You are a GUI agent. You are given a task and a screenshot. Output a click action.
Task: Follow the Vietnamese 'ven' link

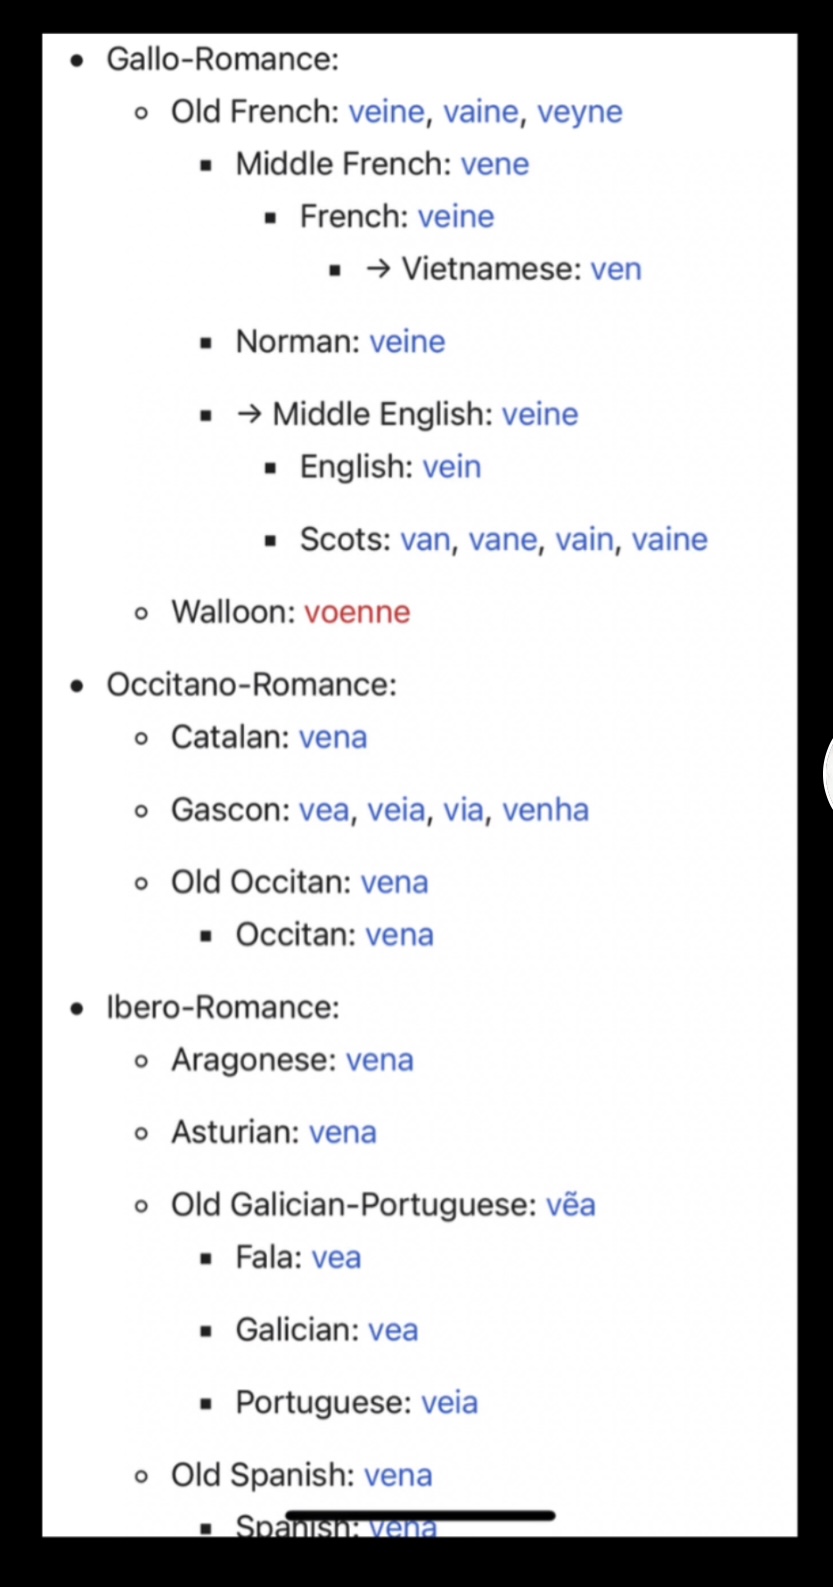pos(616,269)
